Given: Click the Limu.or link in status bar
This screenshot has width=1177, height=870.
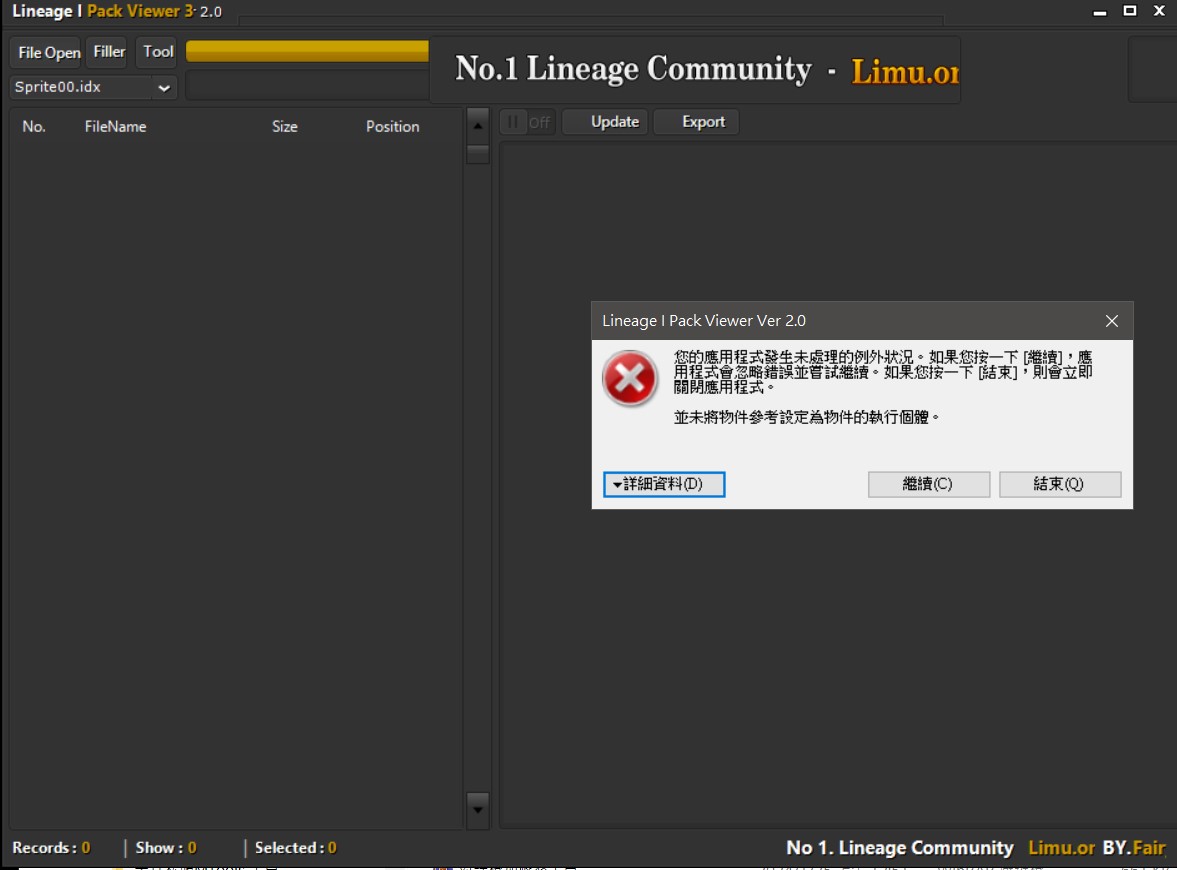Looking at the screenshot, I should [1061, 848].
